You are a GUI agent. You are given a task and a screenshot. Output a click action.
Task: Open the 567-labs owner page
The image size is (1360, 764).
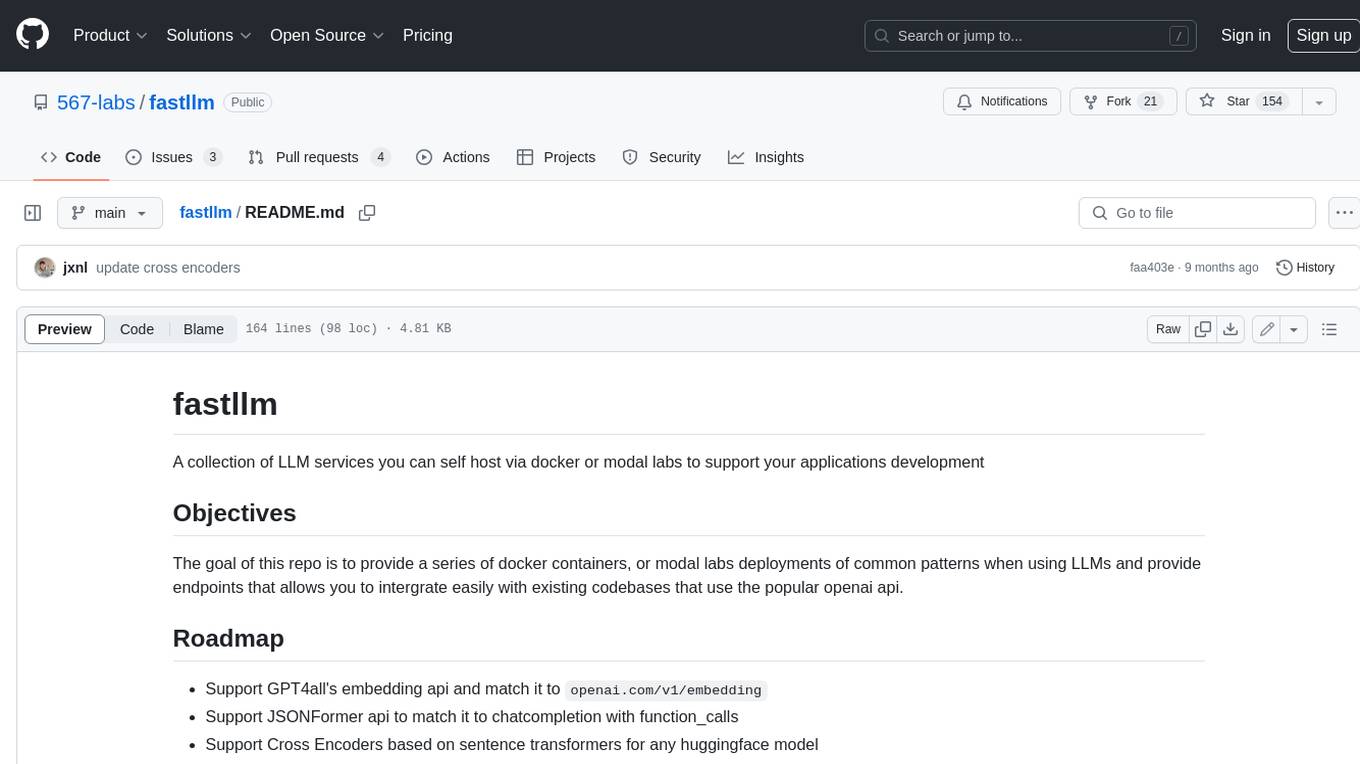coord(96,102)
